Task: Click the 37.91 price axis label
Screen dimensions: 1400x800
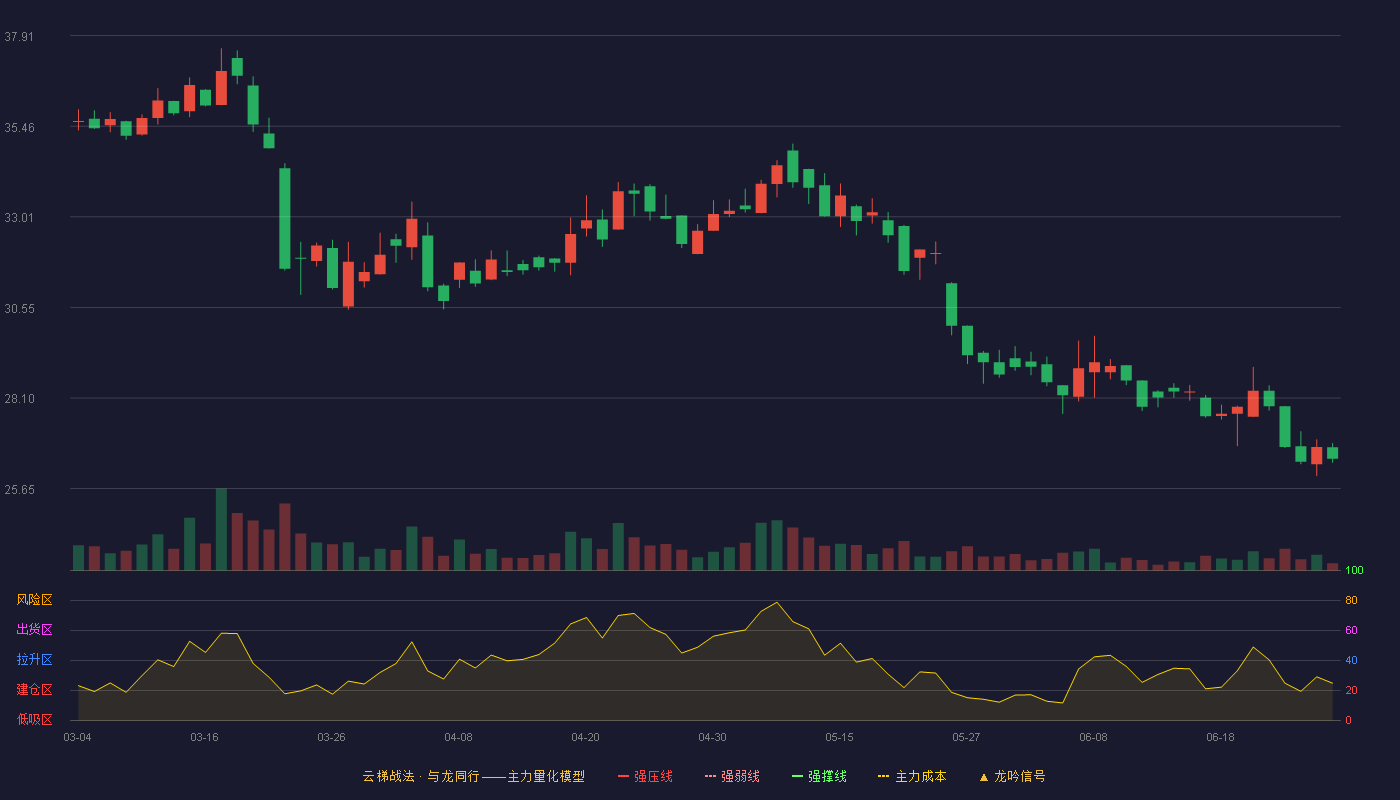Action: (19, 36)
